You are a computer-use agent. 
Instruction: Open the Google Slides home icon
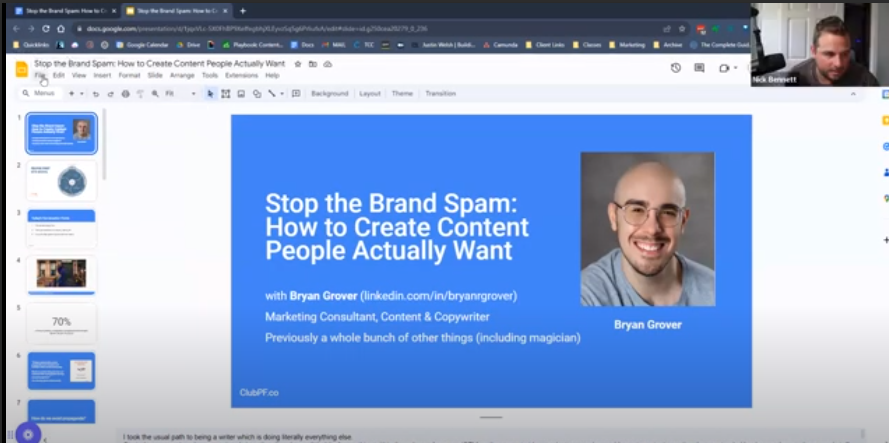tap(22, 69)
